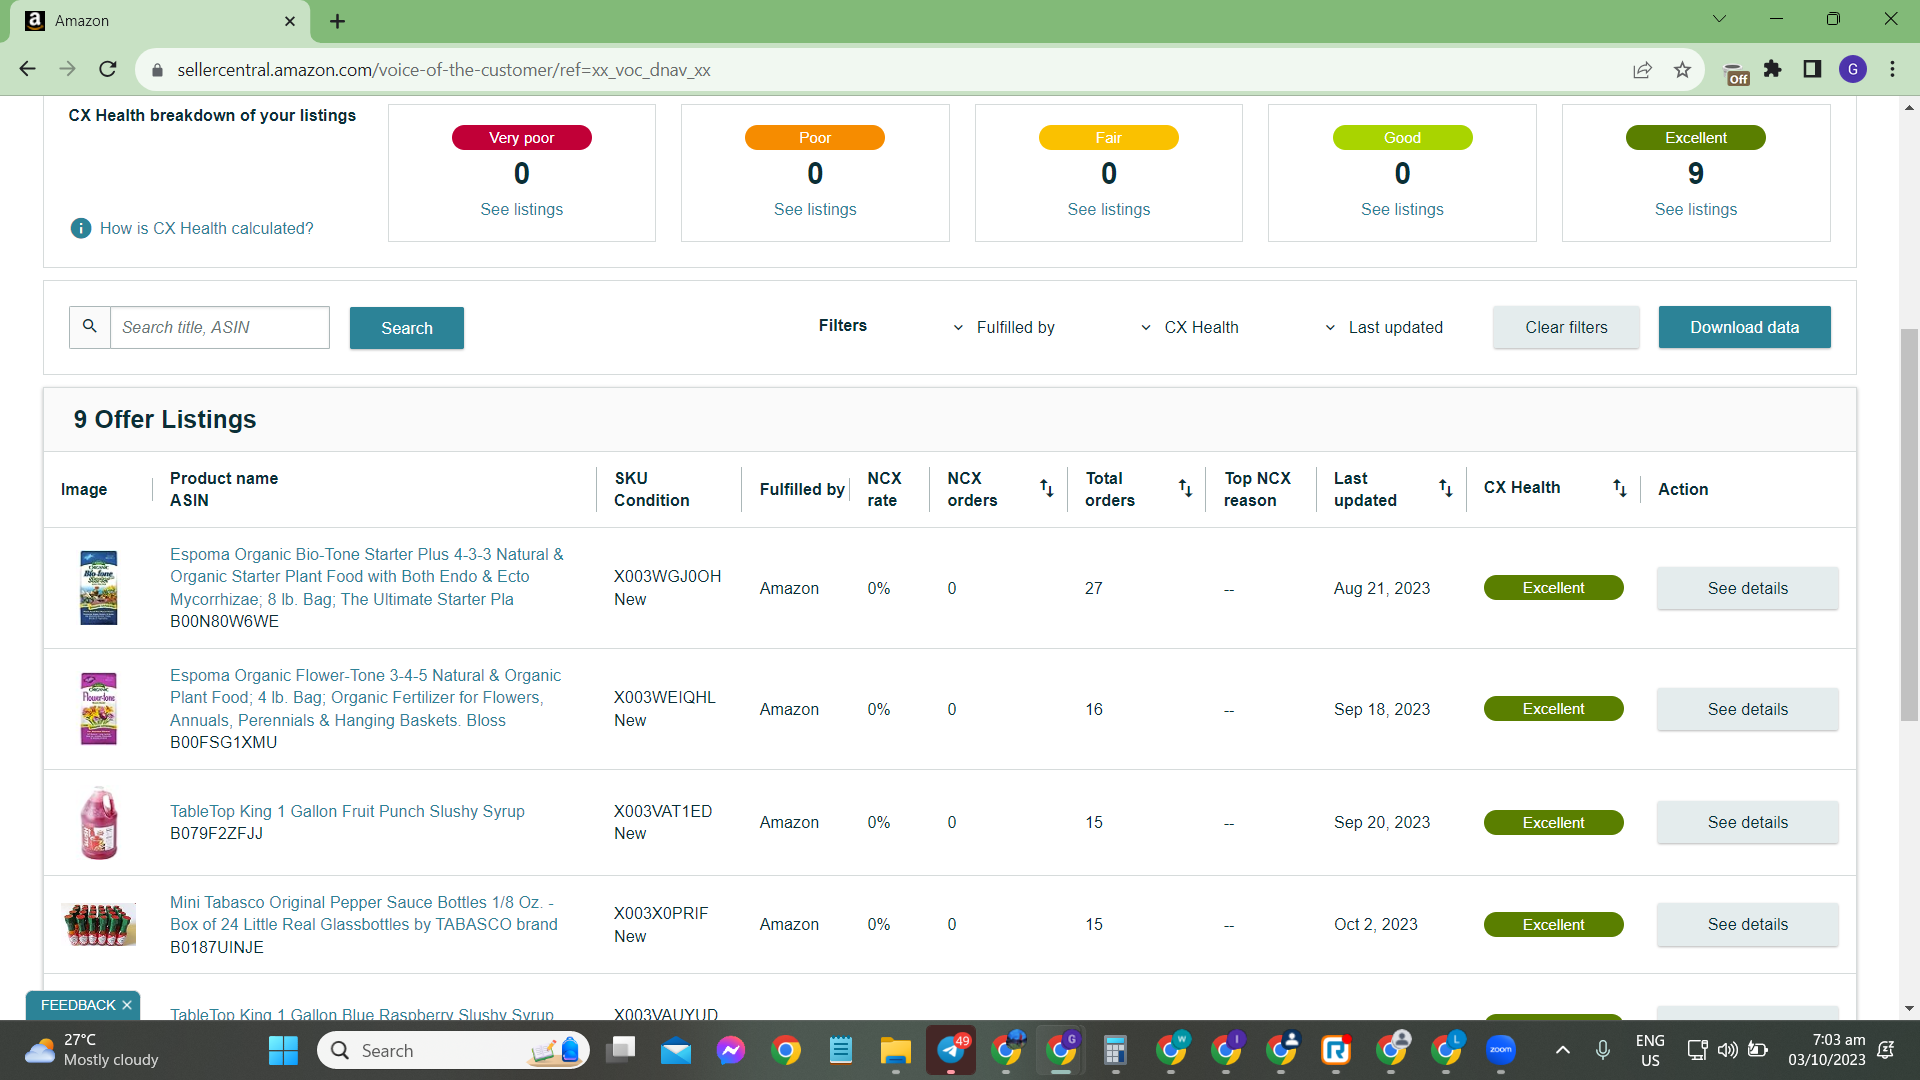Screen dimensions: 1920x1080
Task: Expand the Fulfilled by filter dropdown
Action: coord(1004,327)
